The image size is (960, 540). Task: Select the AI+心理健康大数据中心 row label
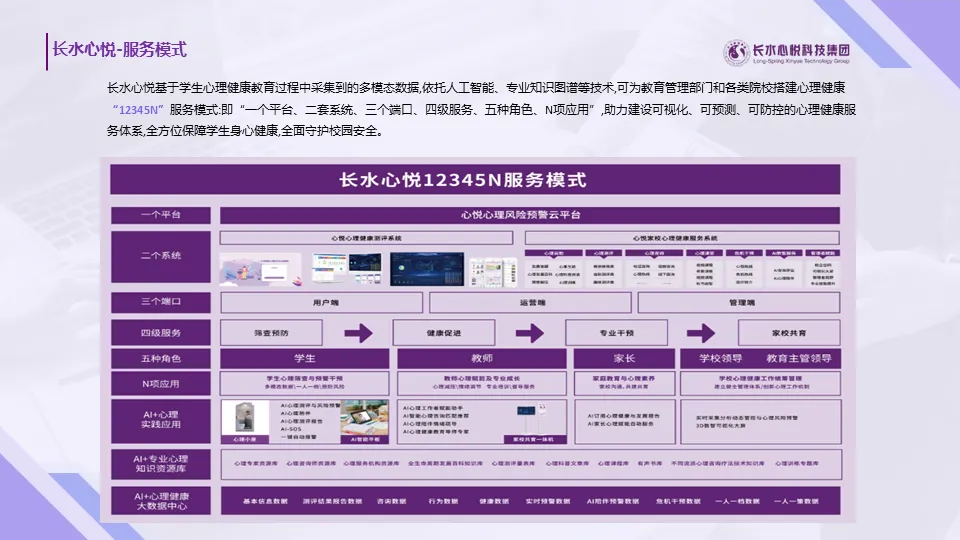[x=161, y=501]
